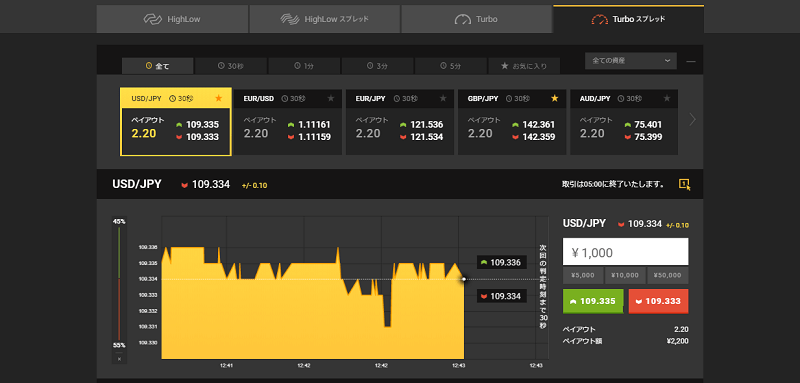Image resolution: width=800 pixels, height=383 pixels.
Task: Click the HighLow tab wave icon
Action: click(x=153, y=19)
